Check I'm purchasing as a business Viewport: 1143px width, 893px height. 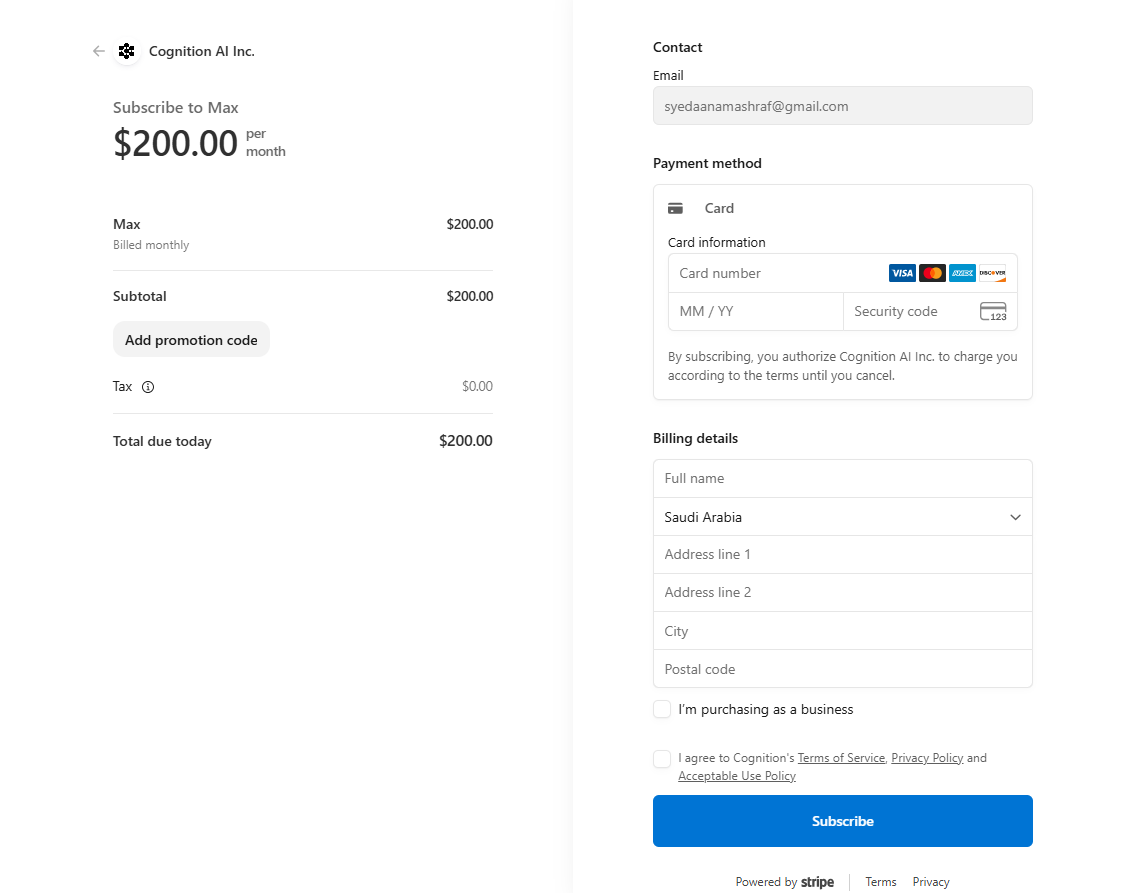click(662, 709)
